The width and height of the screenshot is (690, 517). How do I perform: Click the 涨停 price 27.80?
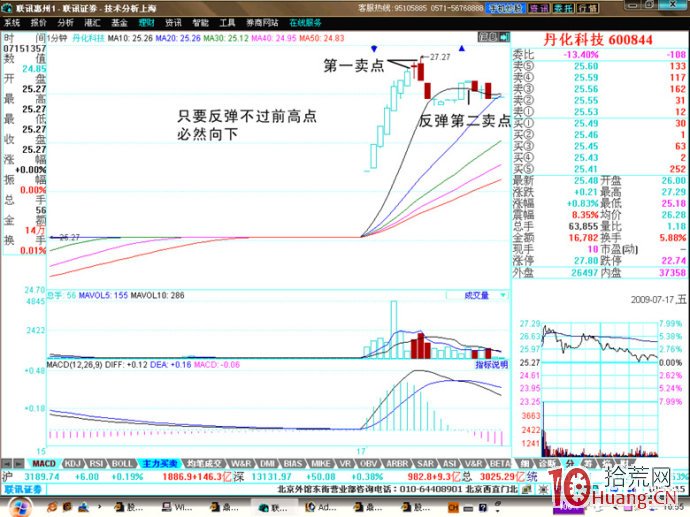[586, 260]
